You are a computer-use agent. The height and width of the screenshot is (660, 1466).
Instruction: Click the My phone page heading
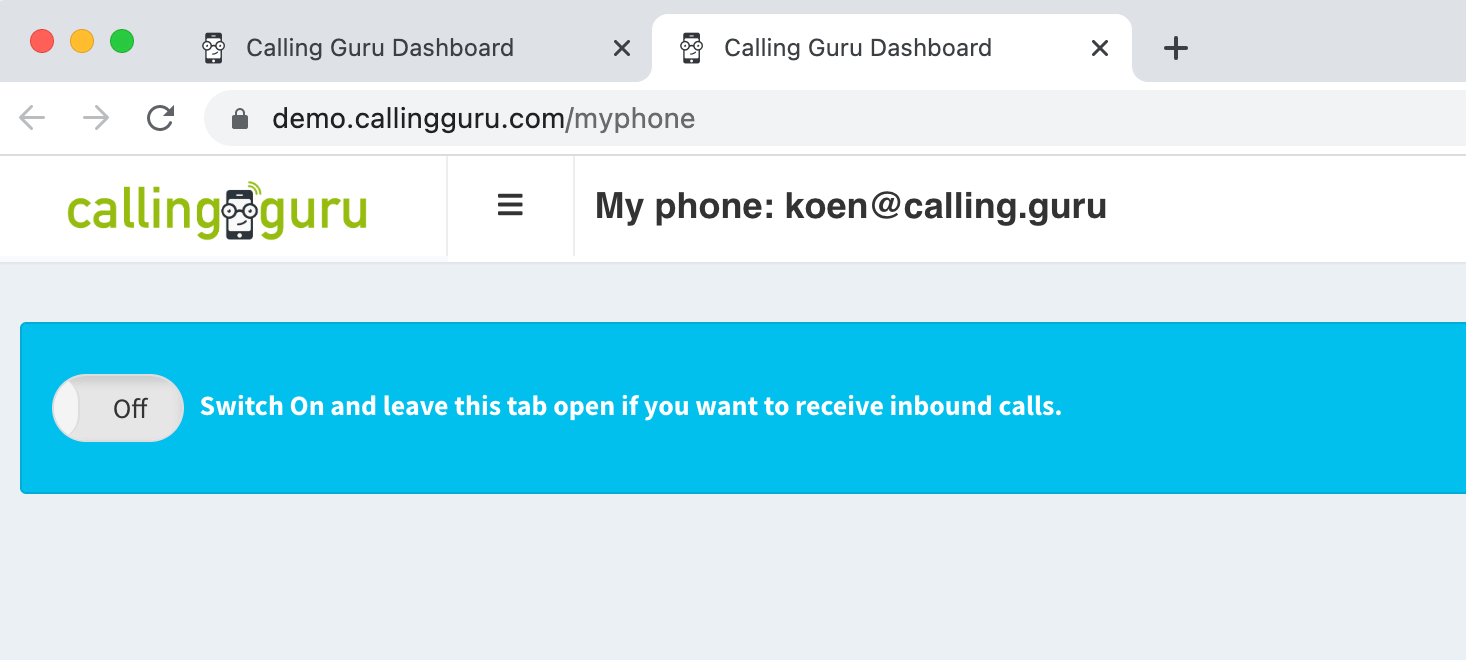point(851,206)
